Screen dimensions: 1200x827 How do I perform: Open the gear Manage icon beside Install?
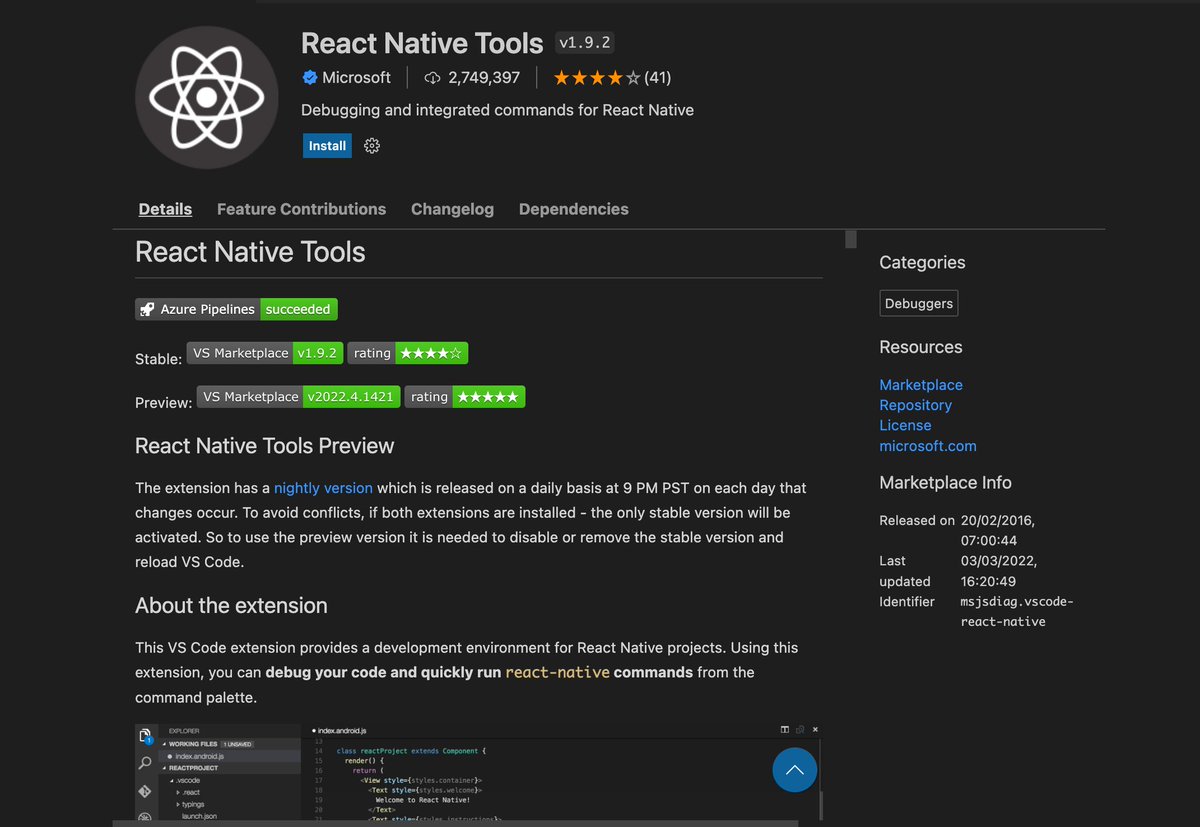coord(372,146)
